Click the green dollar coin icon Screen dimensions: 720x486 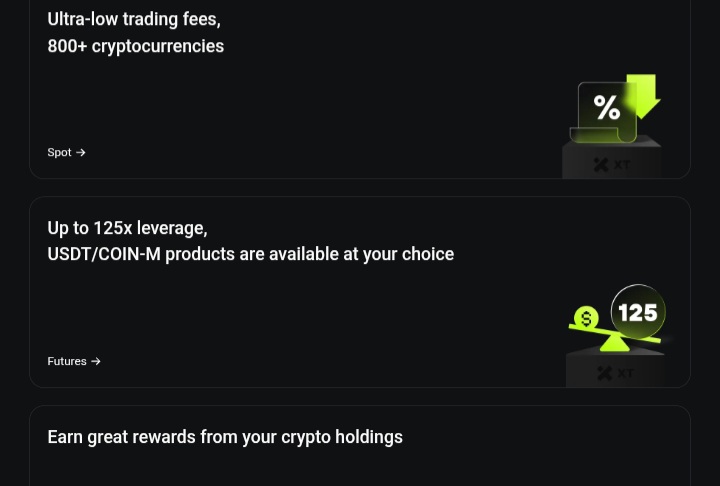click(586, 318)
